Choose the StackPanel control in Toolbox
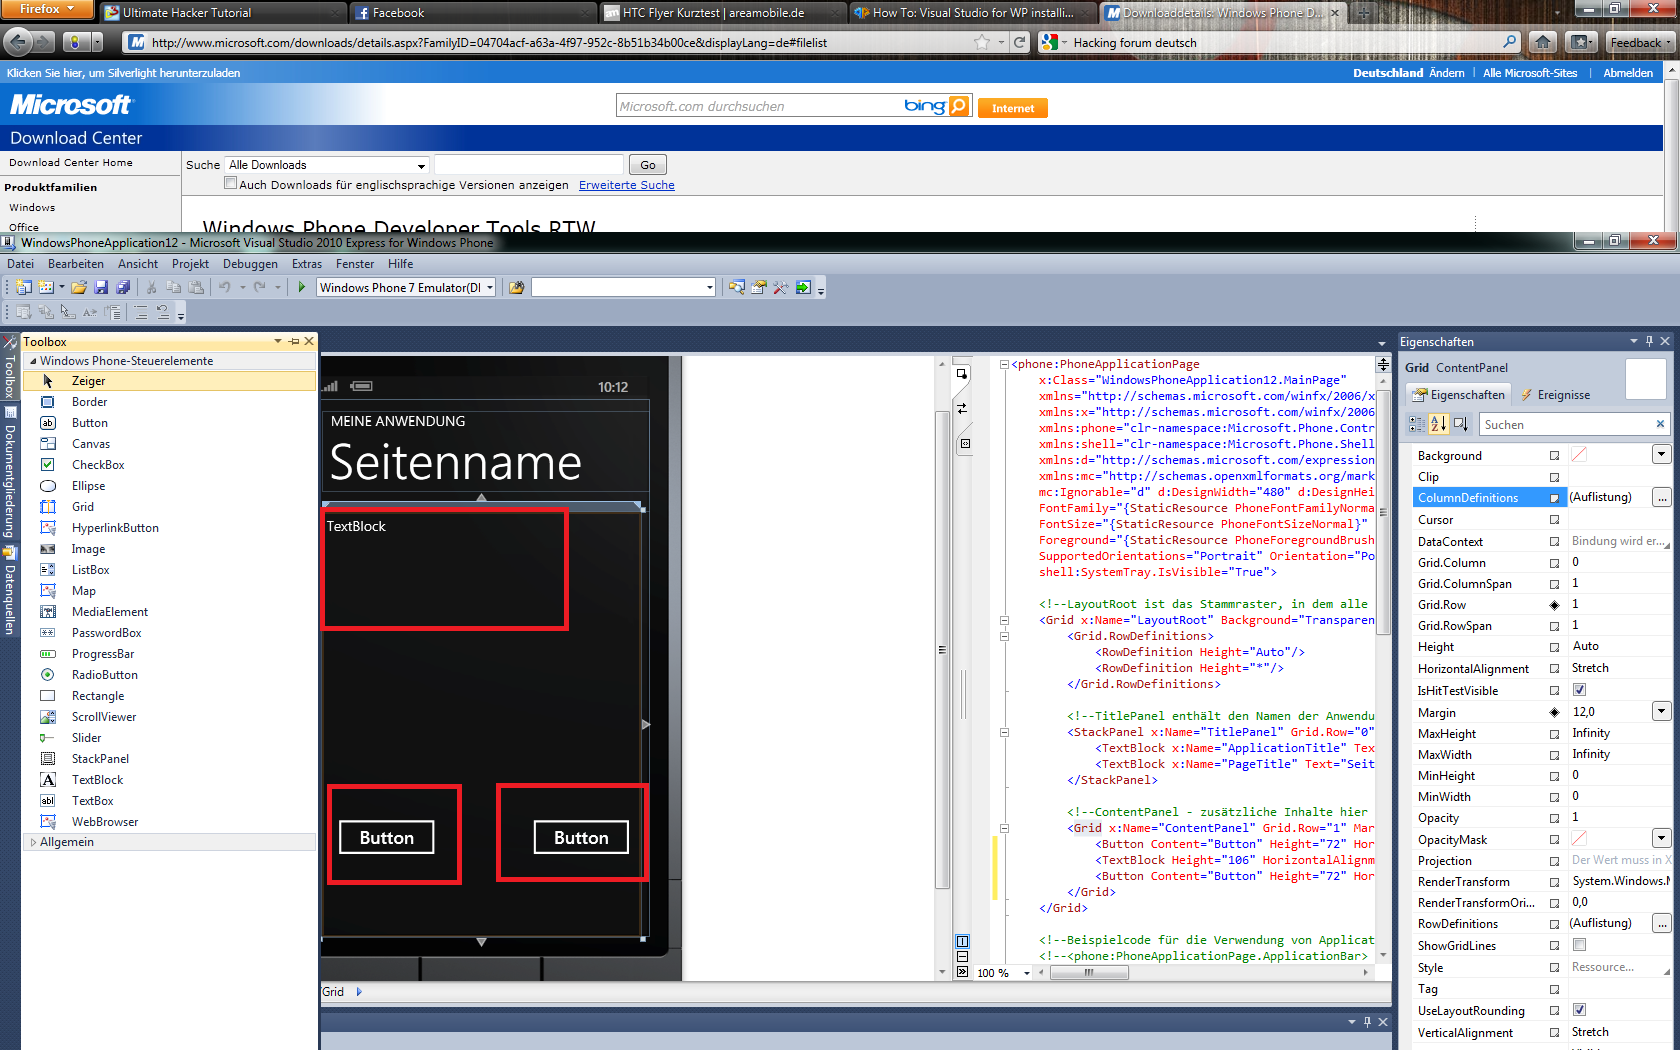Image resolution: width=1680 pixels, height=1050 pixels. (x=168, y=759)
